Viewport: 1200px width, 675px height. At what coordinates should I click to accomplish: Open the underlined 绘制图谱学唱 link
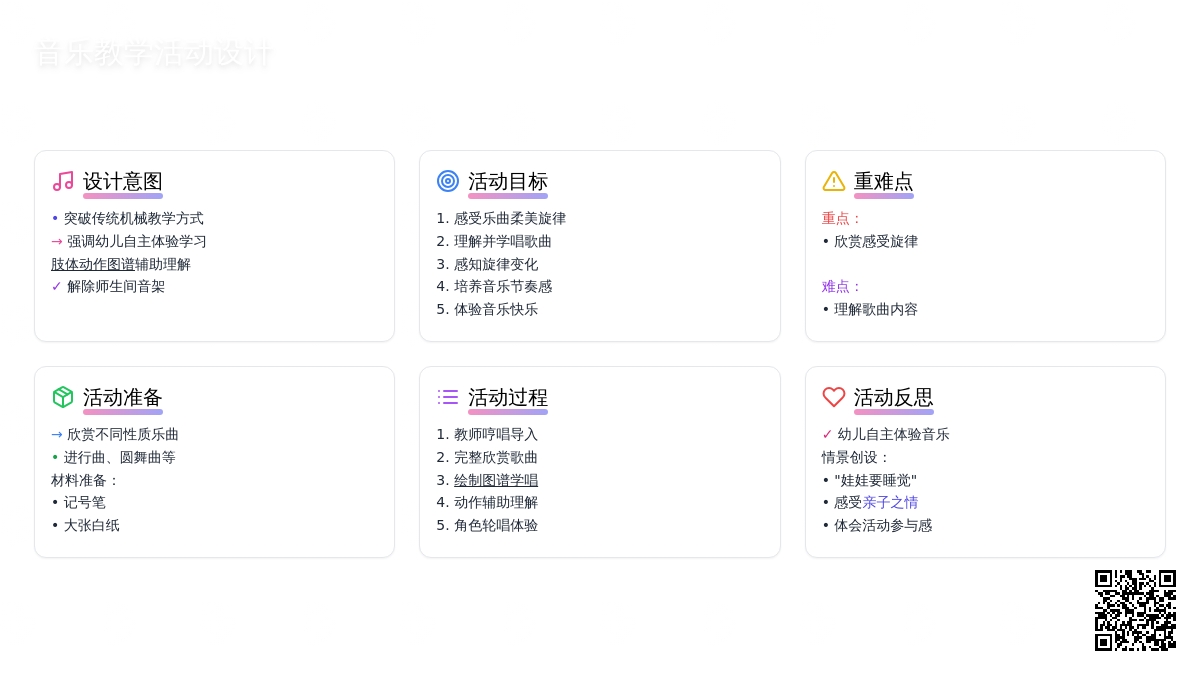[496, 480]
